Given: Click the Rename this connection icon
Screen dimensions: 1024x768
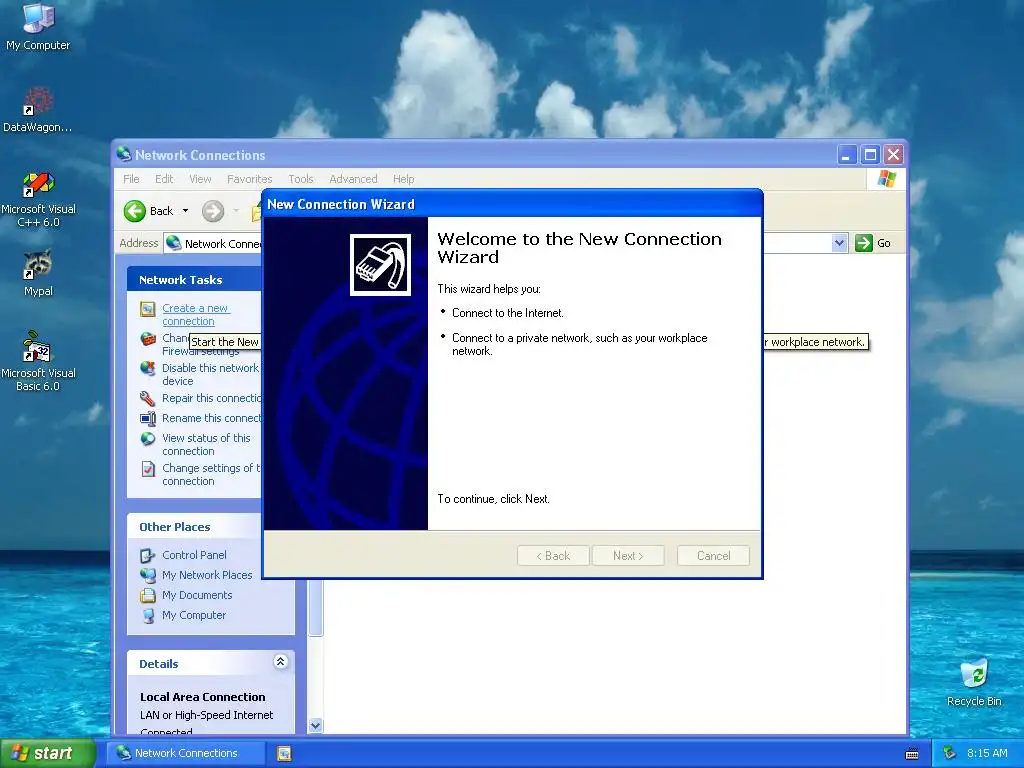Looking at the screenshot, I should (x=148, y=419).
